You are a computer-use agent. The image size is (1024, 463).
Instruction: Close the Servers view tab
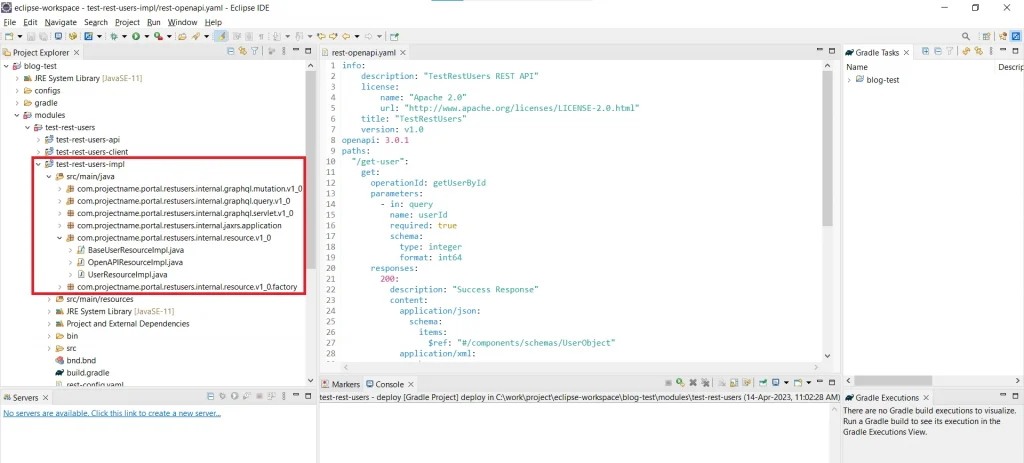click(x=45, y=397)
